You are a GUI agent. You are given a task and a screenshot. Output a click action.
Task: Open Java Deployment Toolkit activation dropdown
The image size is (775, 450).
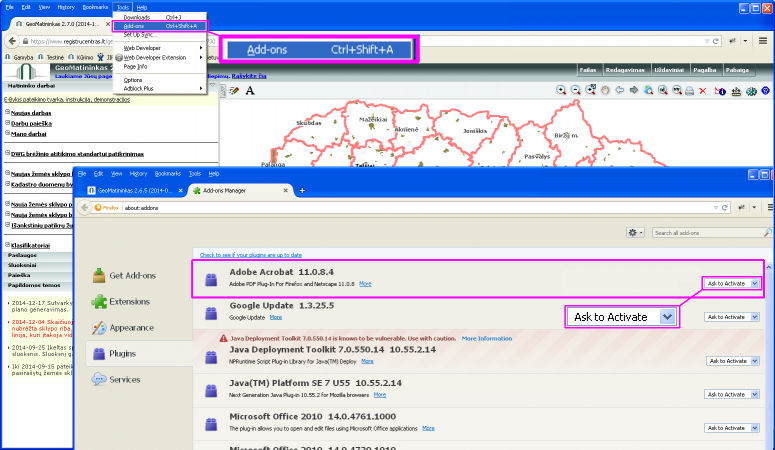pyautogui.click(x=733, y=361)
